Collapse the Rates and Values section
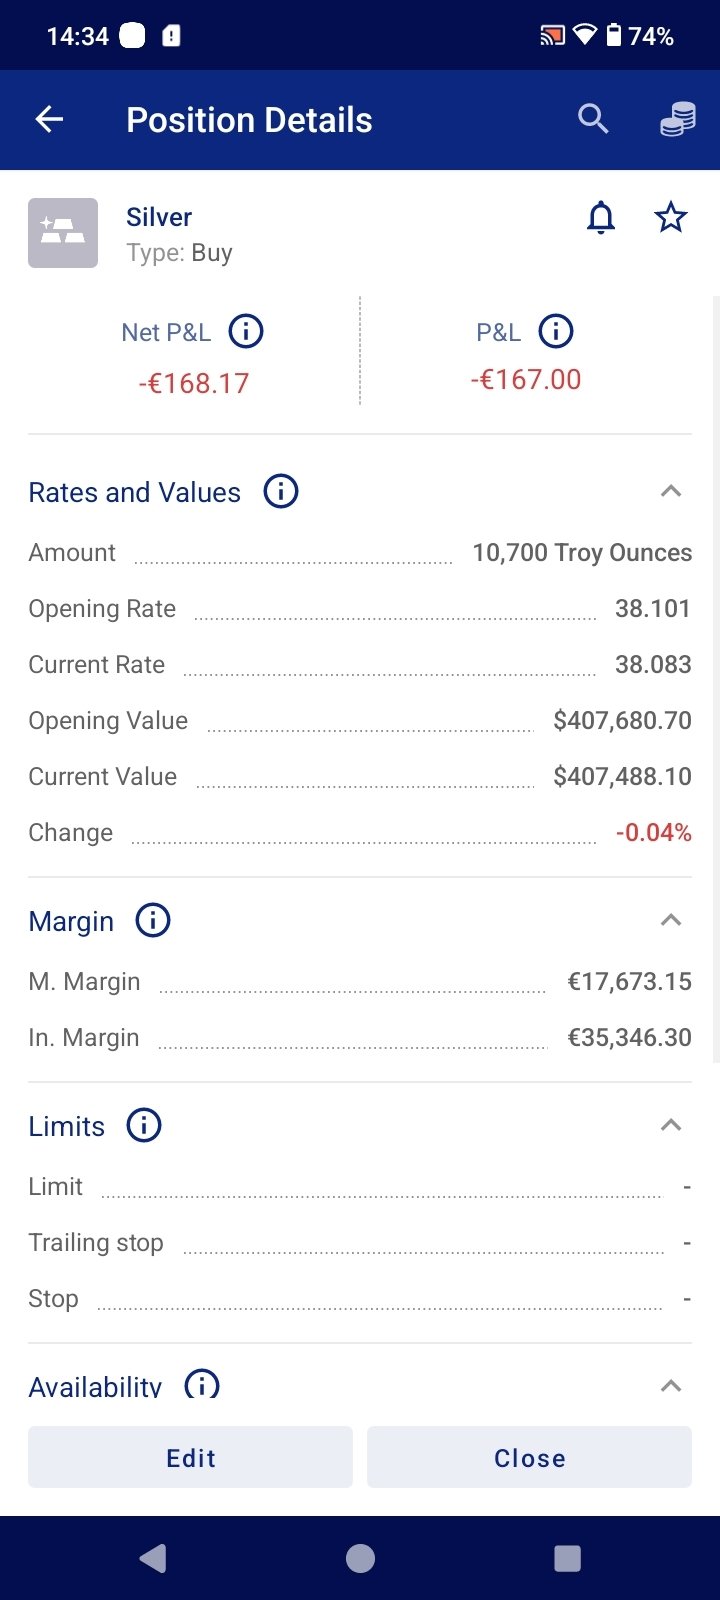Viewport: 720px width, 1600px height. coord(671,491)
